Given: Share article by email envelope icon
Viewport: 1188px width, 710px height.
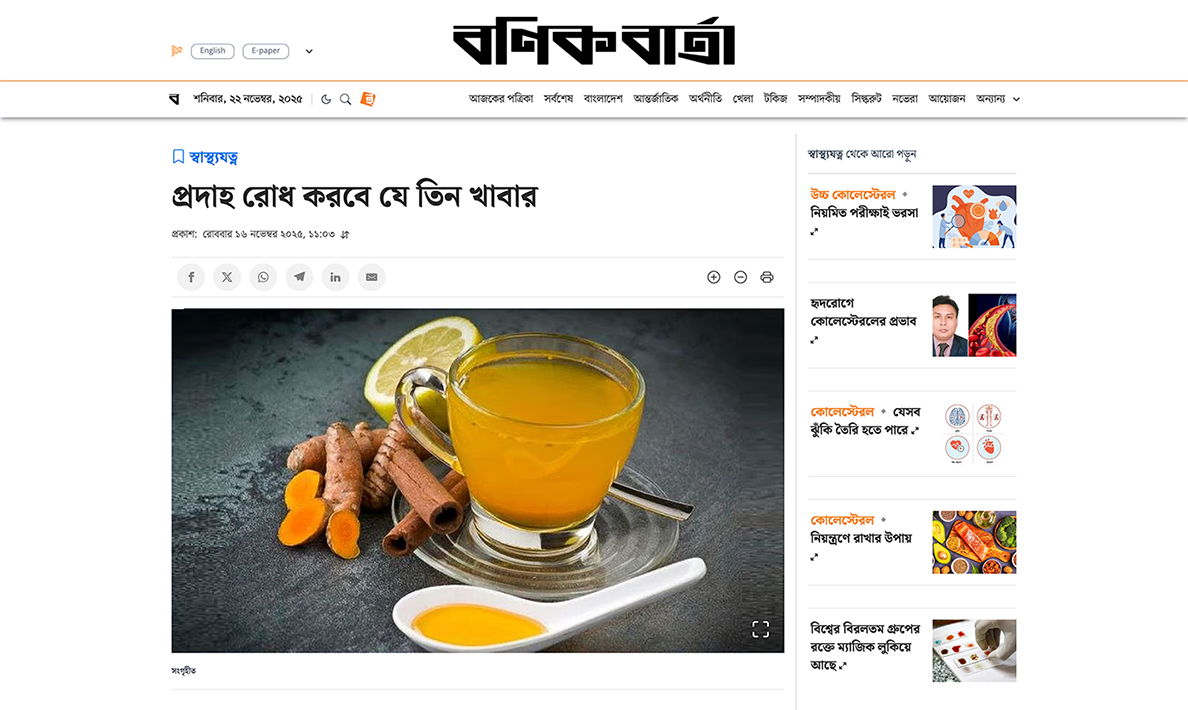Looking at the screenshot, I should (x=371, y=277).
